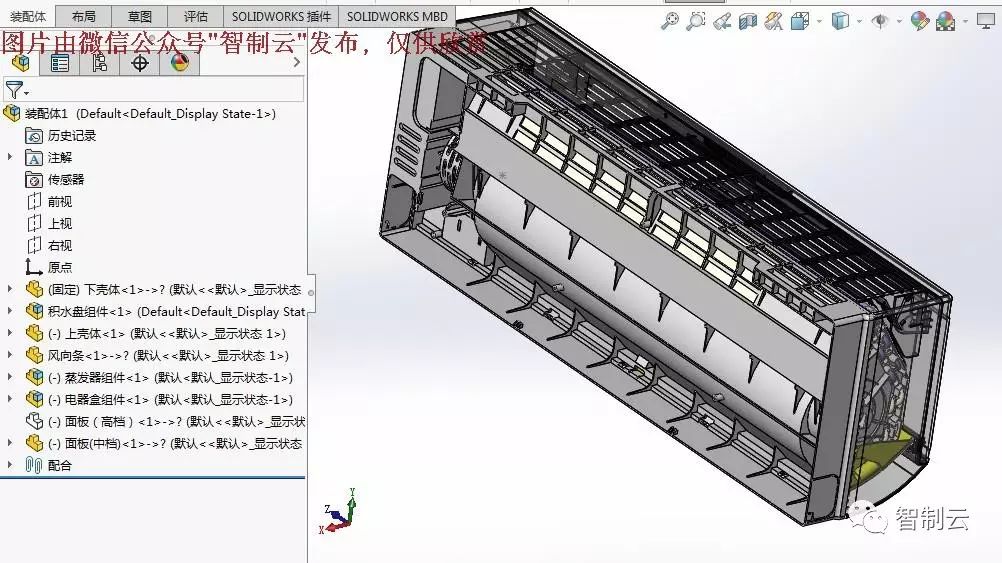Click the Zoom to Fit magnifier icon
This screenshot has height=563, width=1002.
pos(669,22)
